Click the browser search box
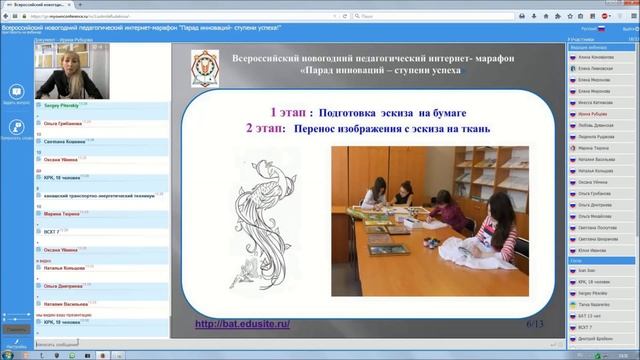The width and height of the screenshot is (640, 360). (434, 16)
